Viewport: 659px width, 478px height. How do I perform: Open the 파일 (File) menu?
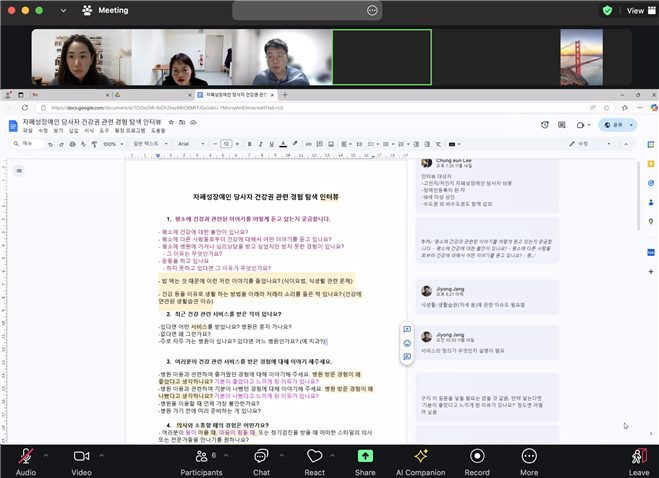(x=27, y=131)
